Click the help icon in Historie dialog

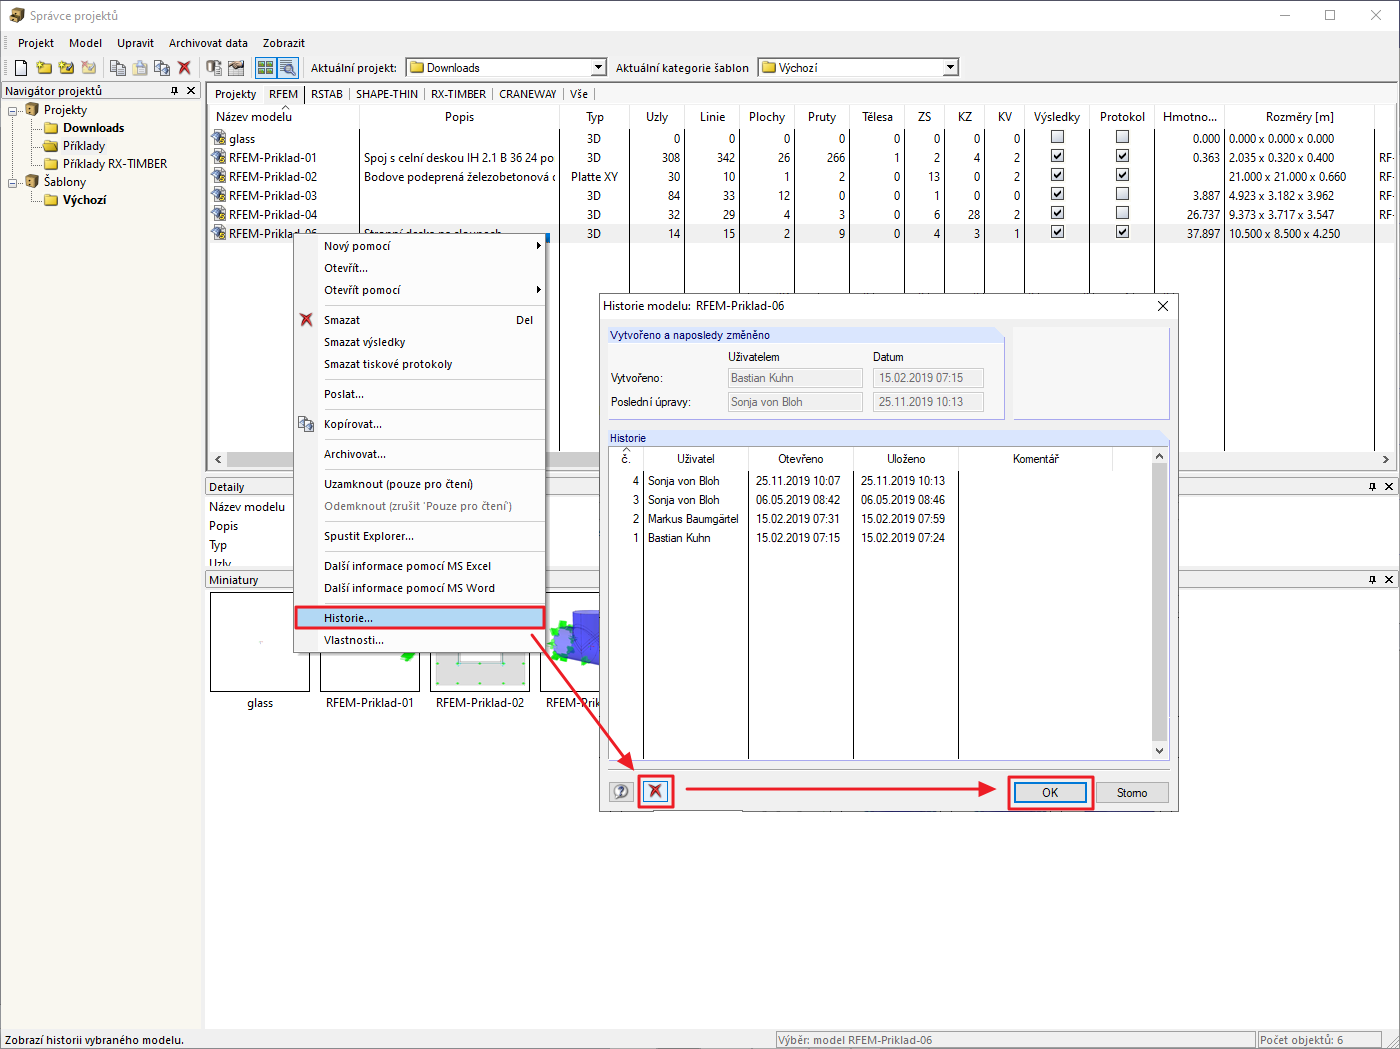pos(621,792)
